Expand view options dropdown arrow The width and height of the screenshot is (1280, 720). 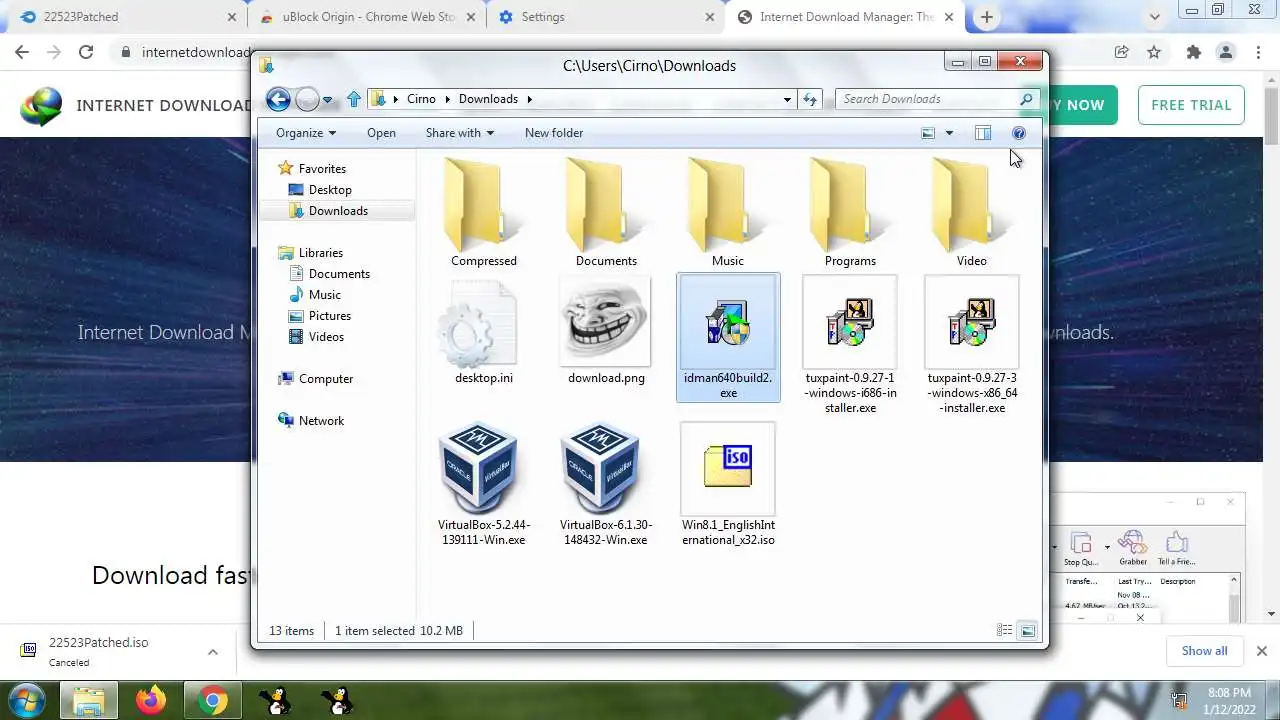click(x=949, y=133)
